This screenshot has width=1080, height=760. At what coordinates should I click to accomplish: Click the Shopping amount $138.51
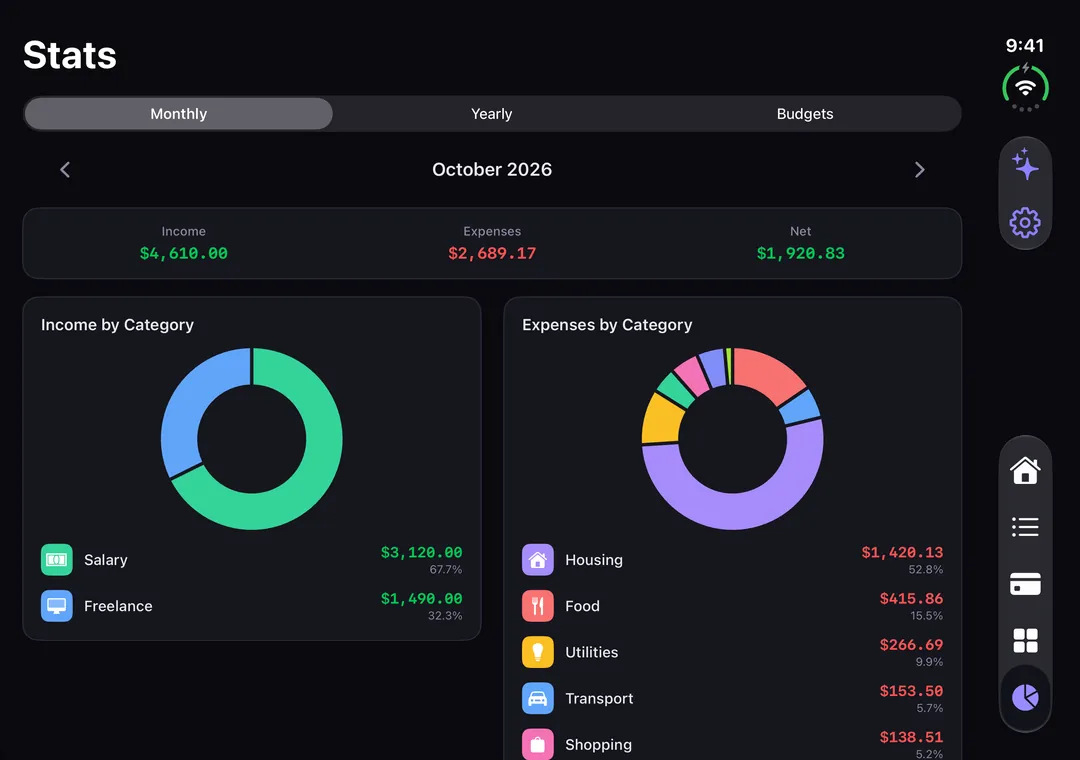(911, 737)
